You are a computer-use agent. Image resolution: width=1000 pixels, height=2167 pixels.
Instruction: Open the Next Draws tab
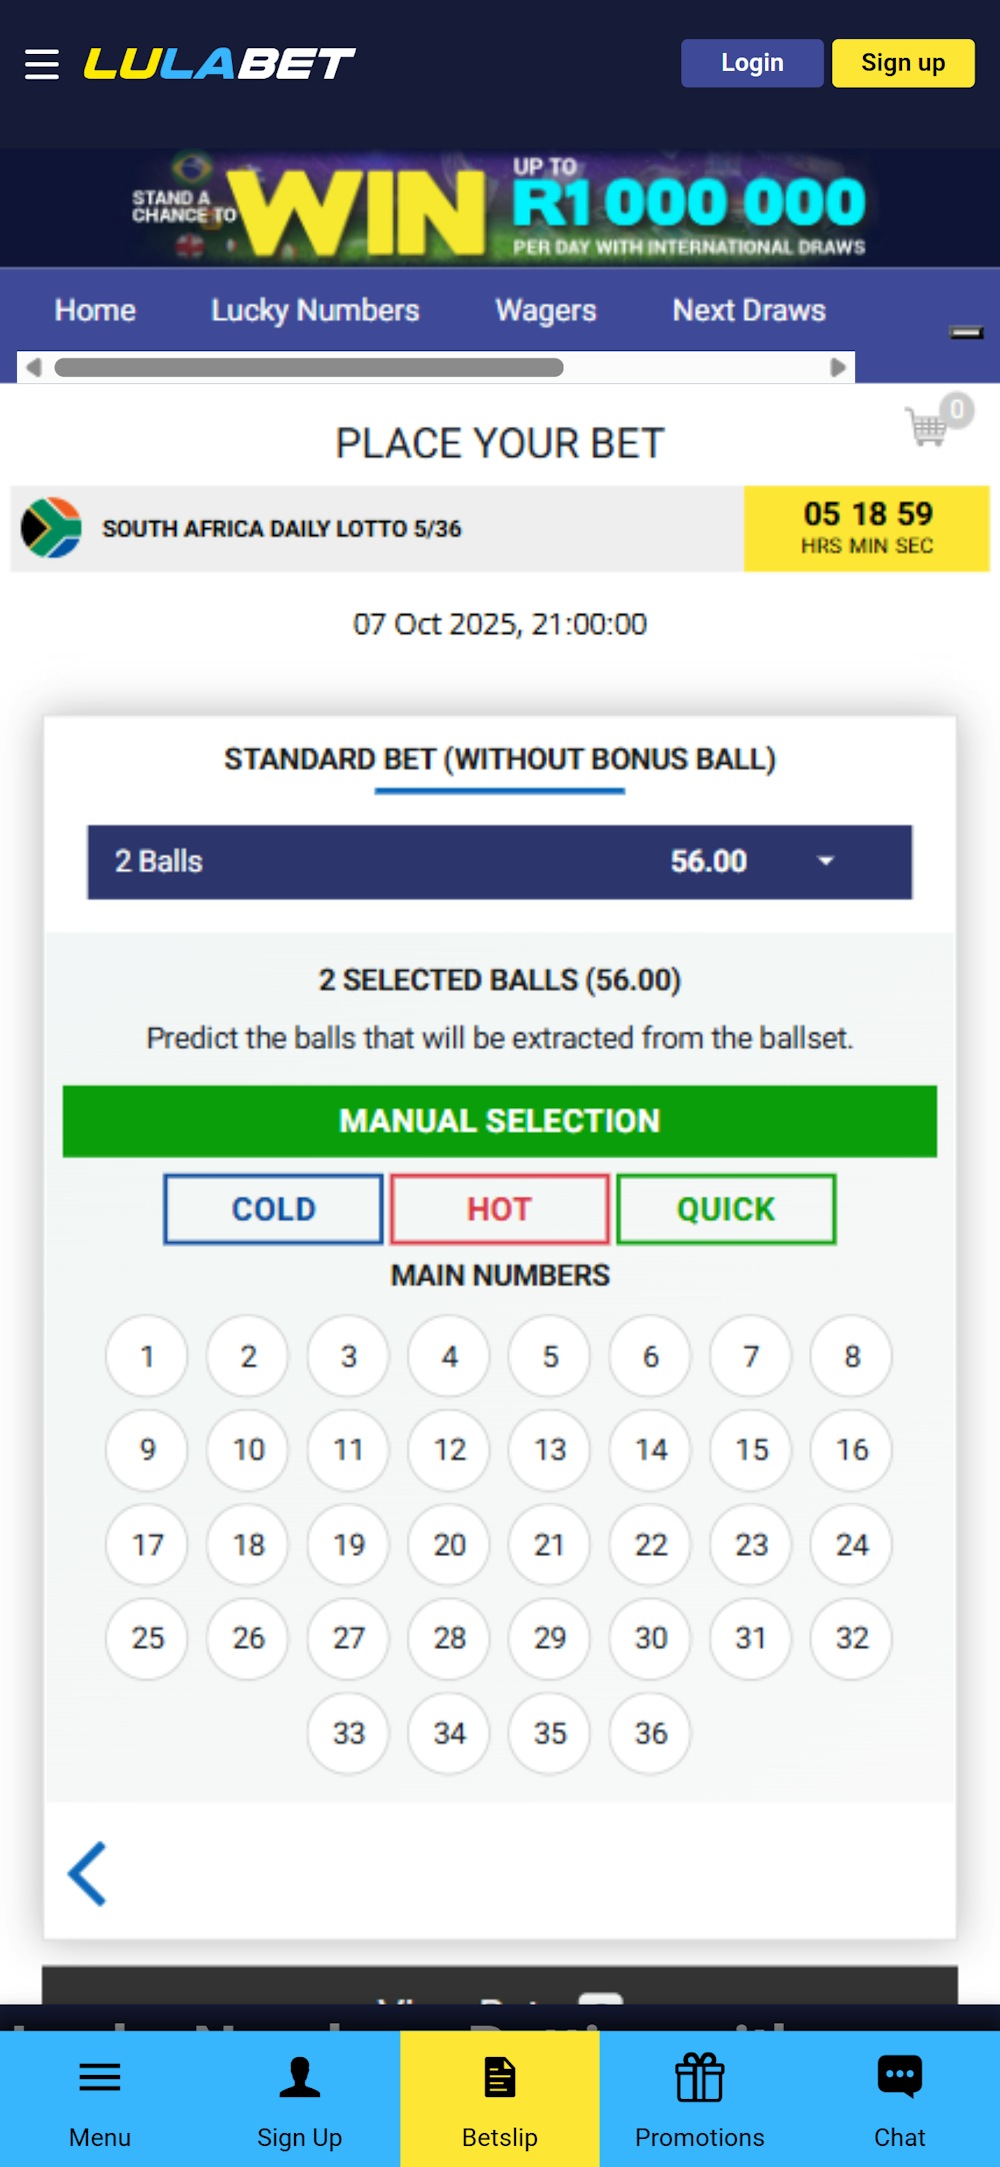[x=749, y=310]
